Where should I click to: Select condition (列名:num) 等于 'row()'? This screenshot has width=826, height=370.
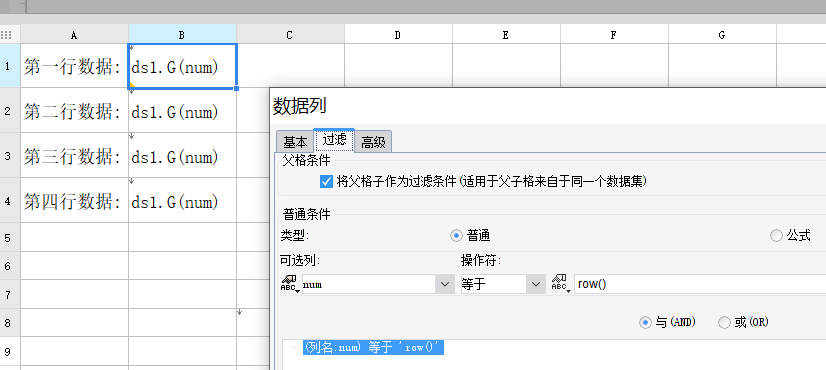(x=373, y=347)
